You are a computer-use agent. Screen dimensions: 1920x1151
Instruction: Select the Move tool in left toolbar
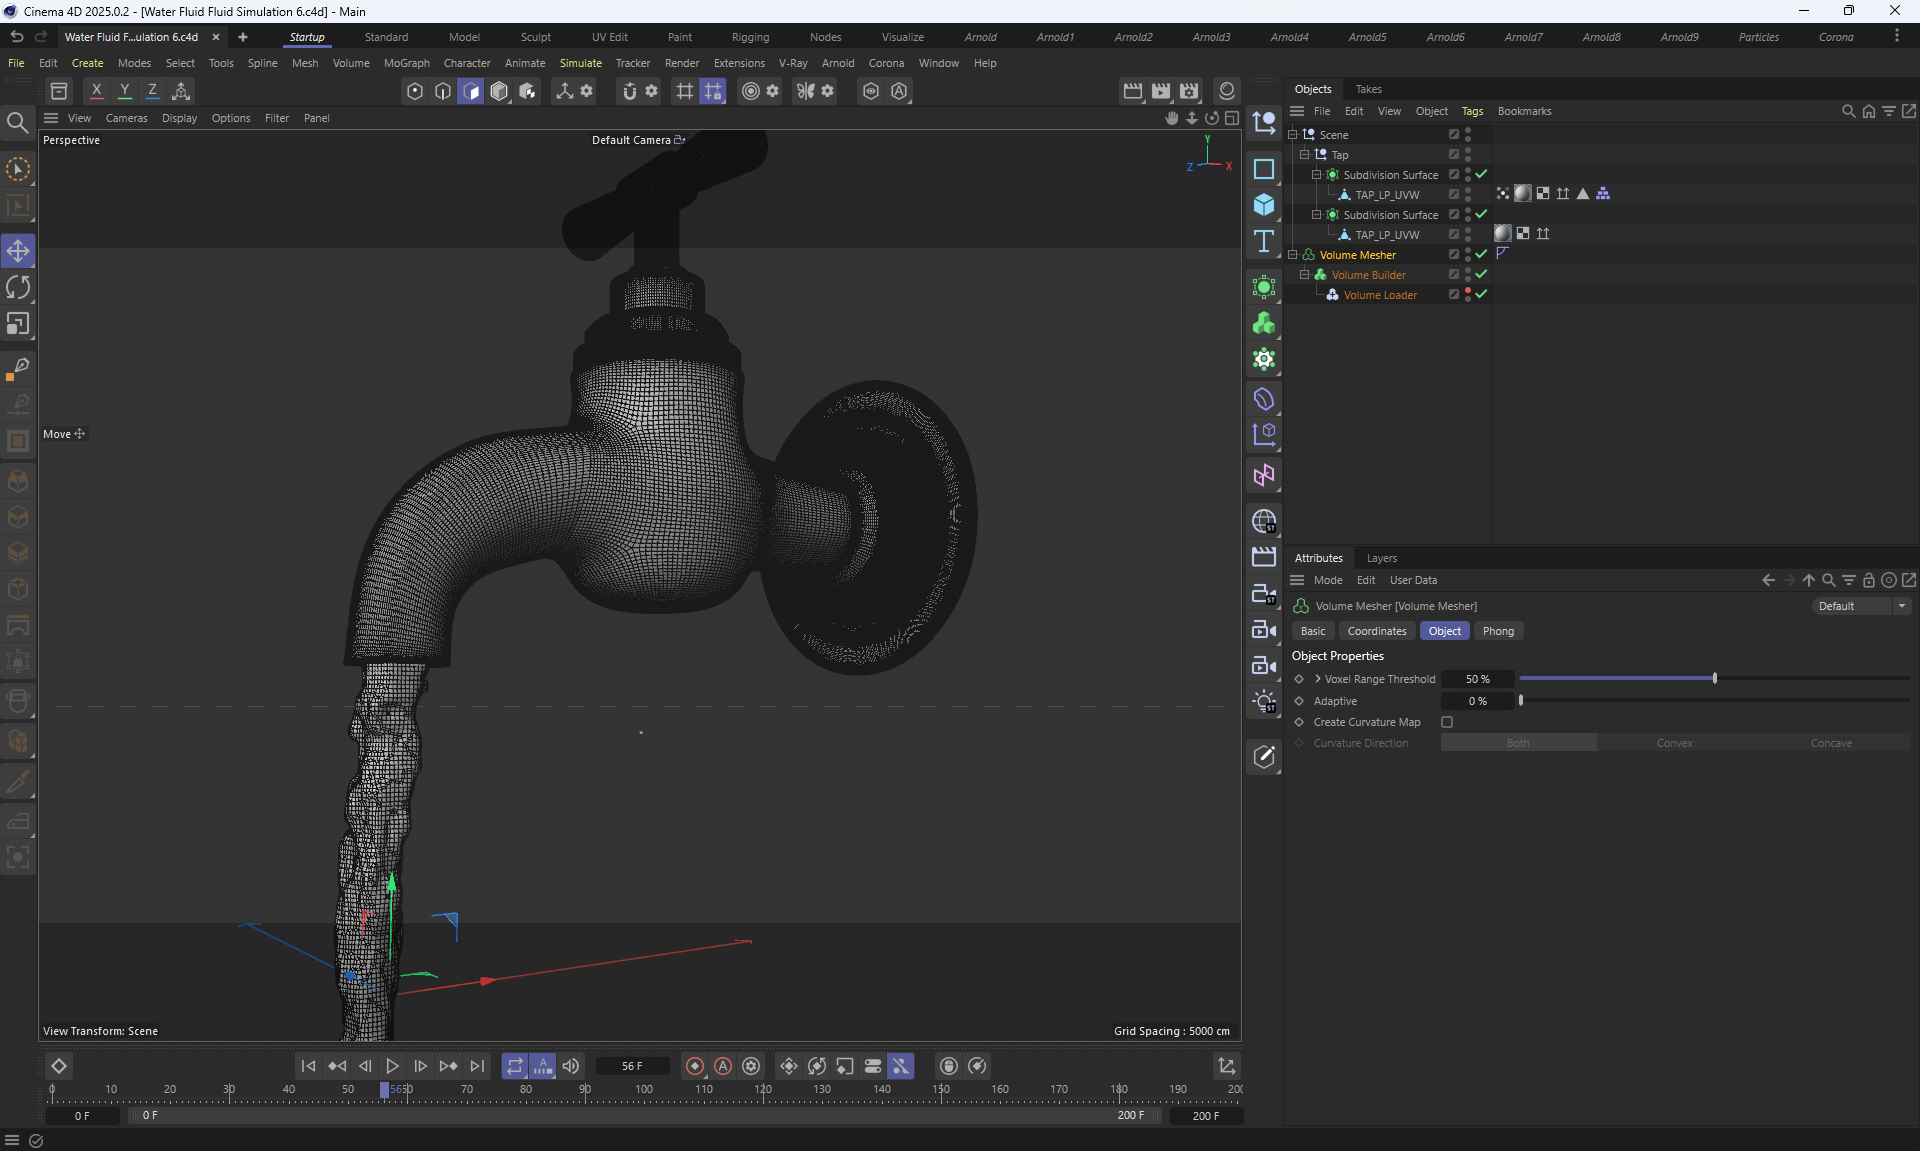coord(18,251)
